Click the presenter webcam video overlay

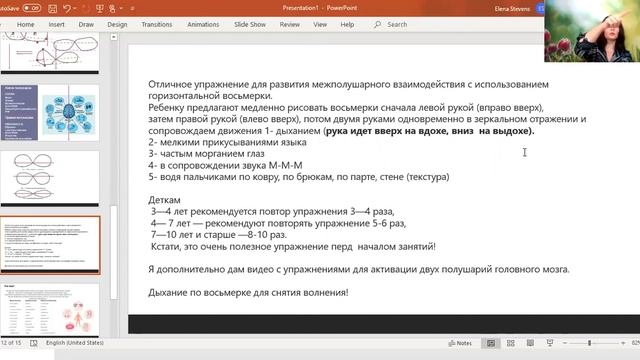[592, 31]
